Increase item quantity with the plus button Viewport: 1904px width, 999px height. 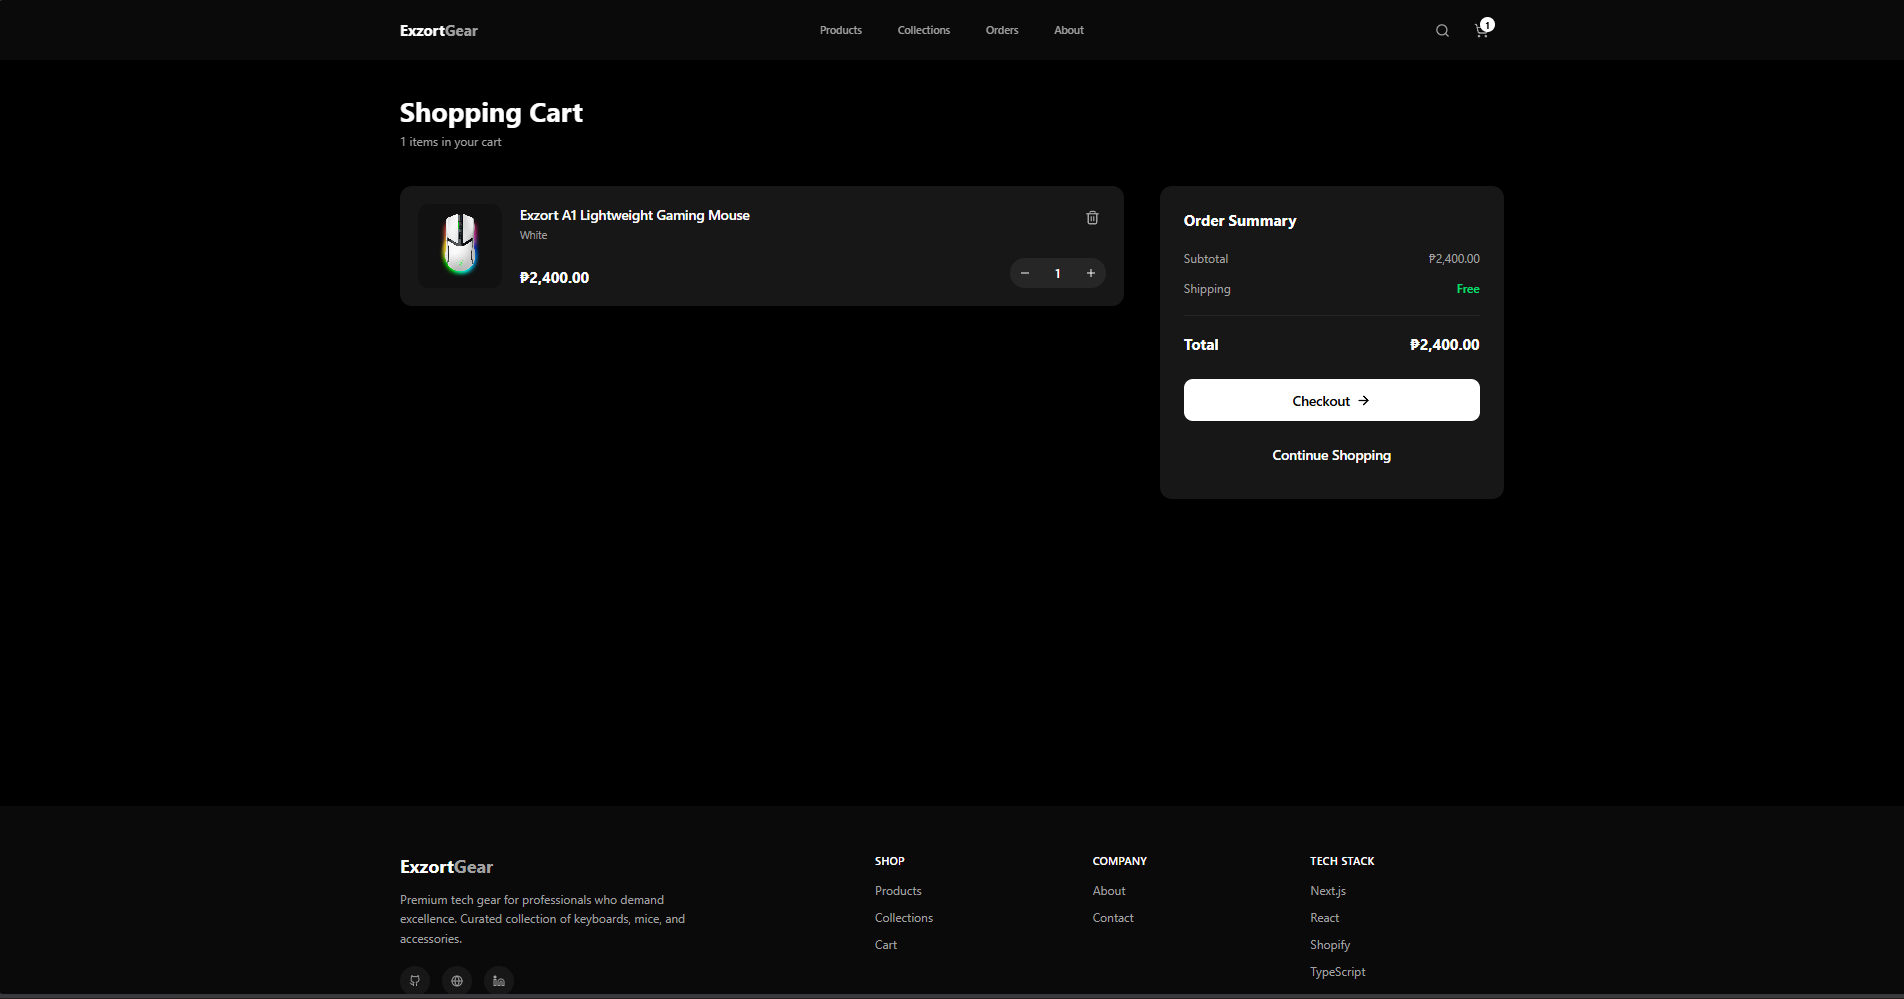click(x=1091, y=273)
